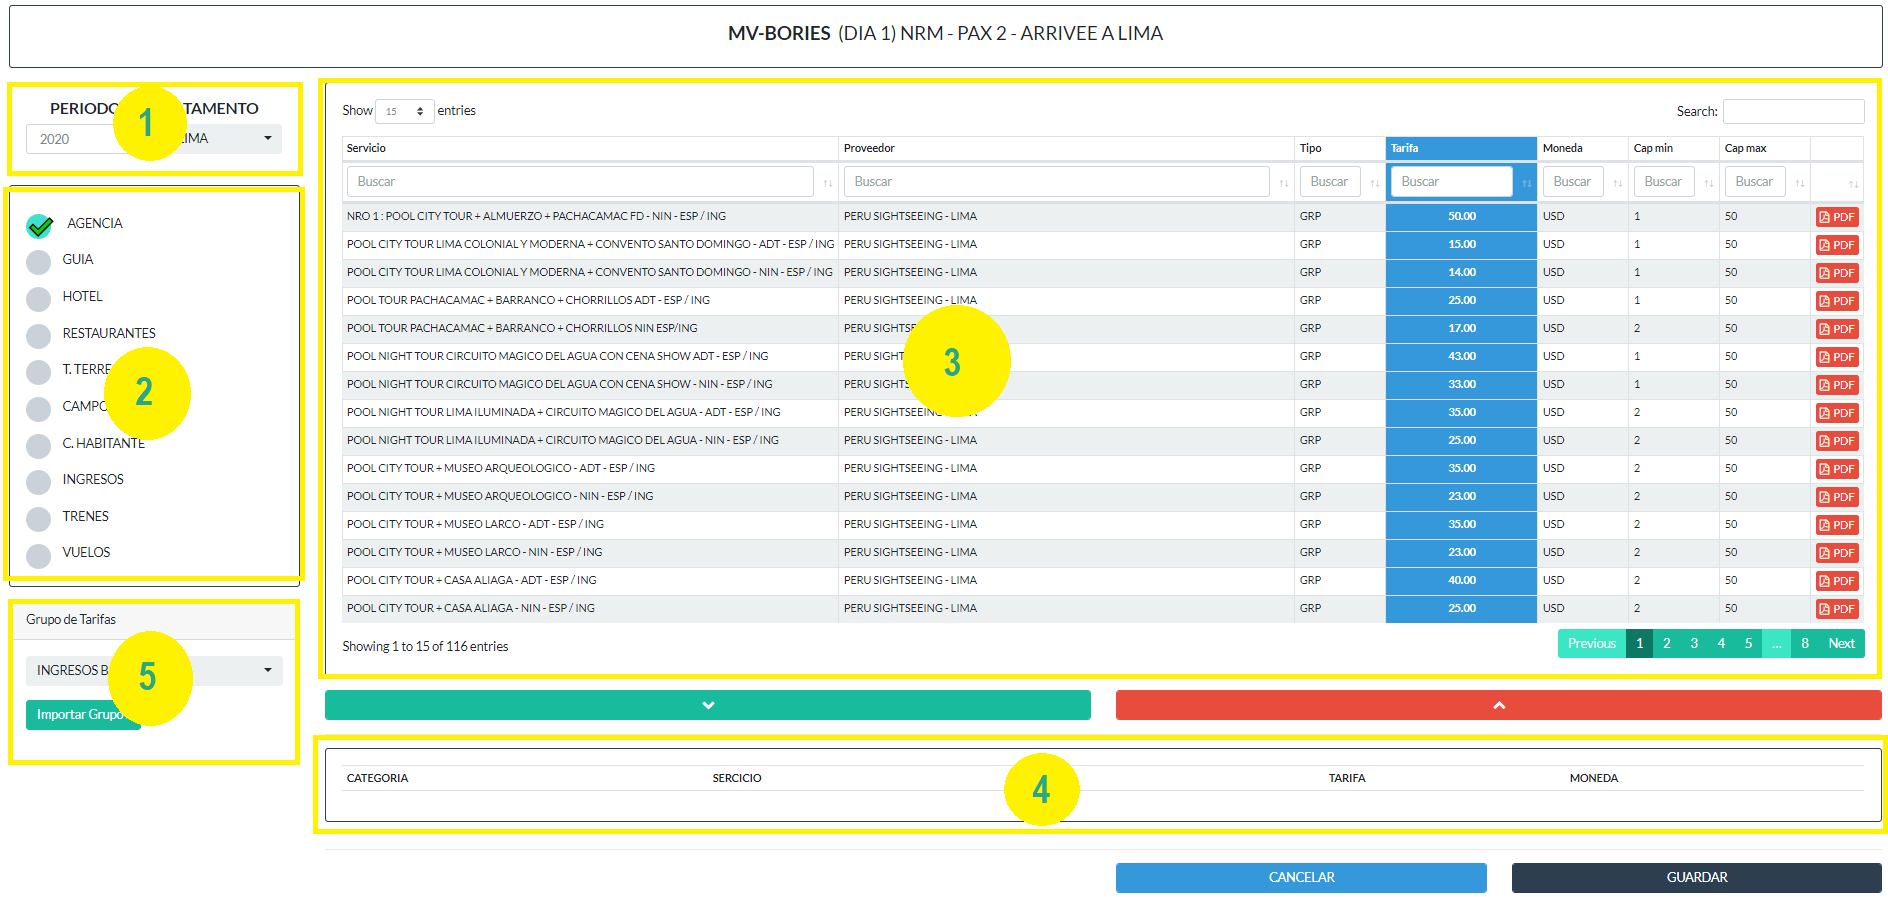1888x897 pixels.
Task: Open the Grupo de Tarifas dropdown
Action: point(154,671)
